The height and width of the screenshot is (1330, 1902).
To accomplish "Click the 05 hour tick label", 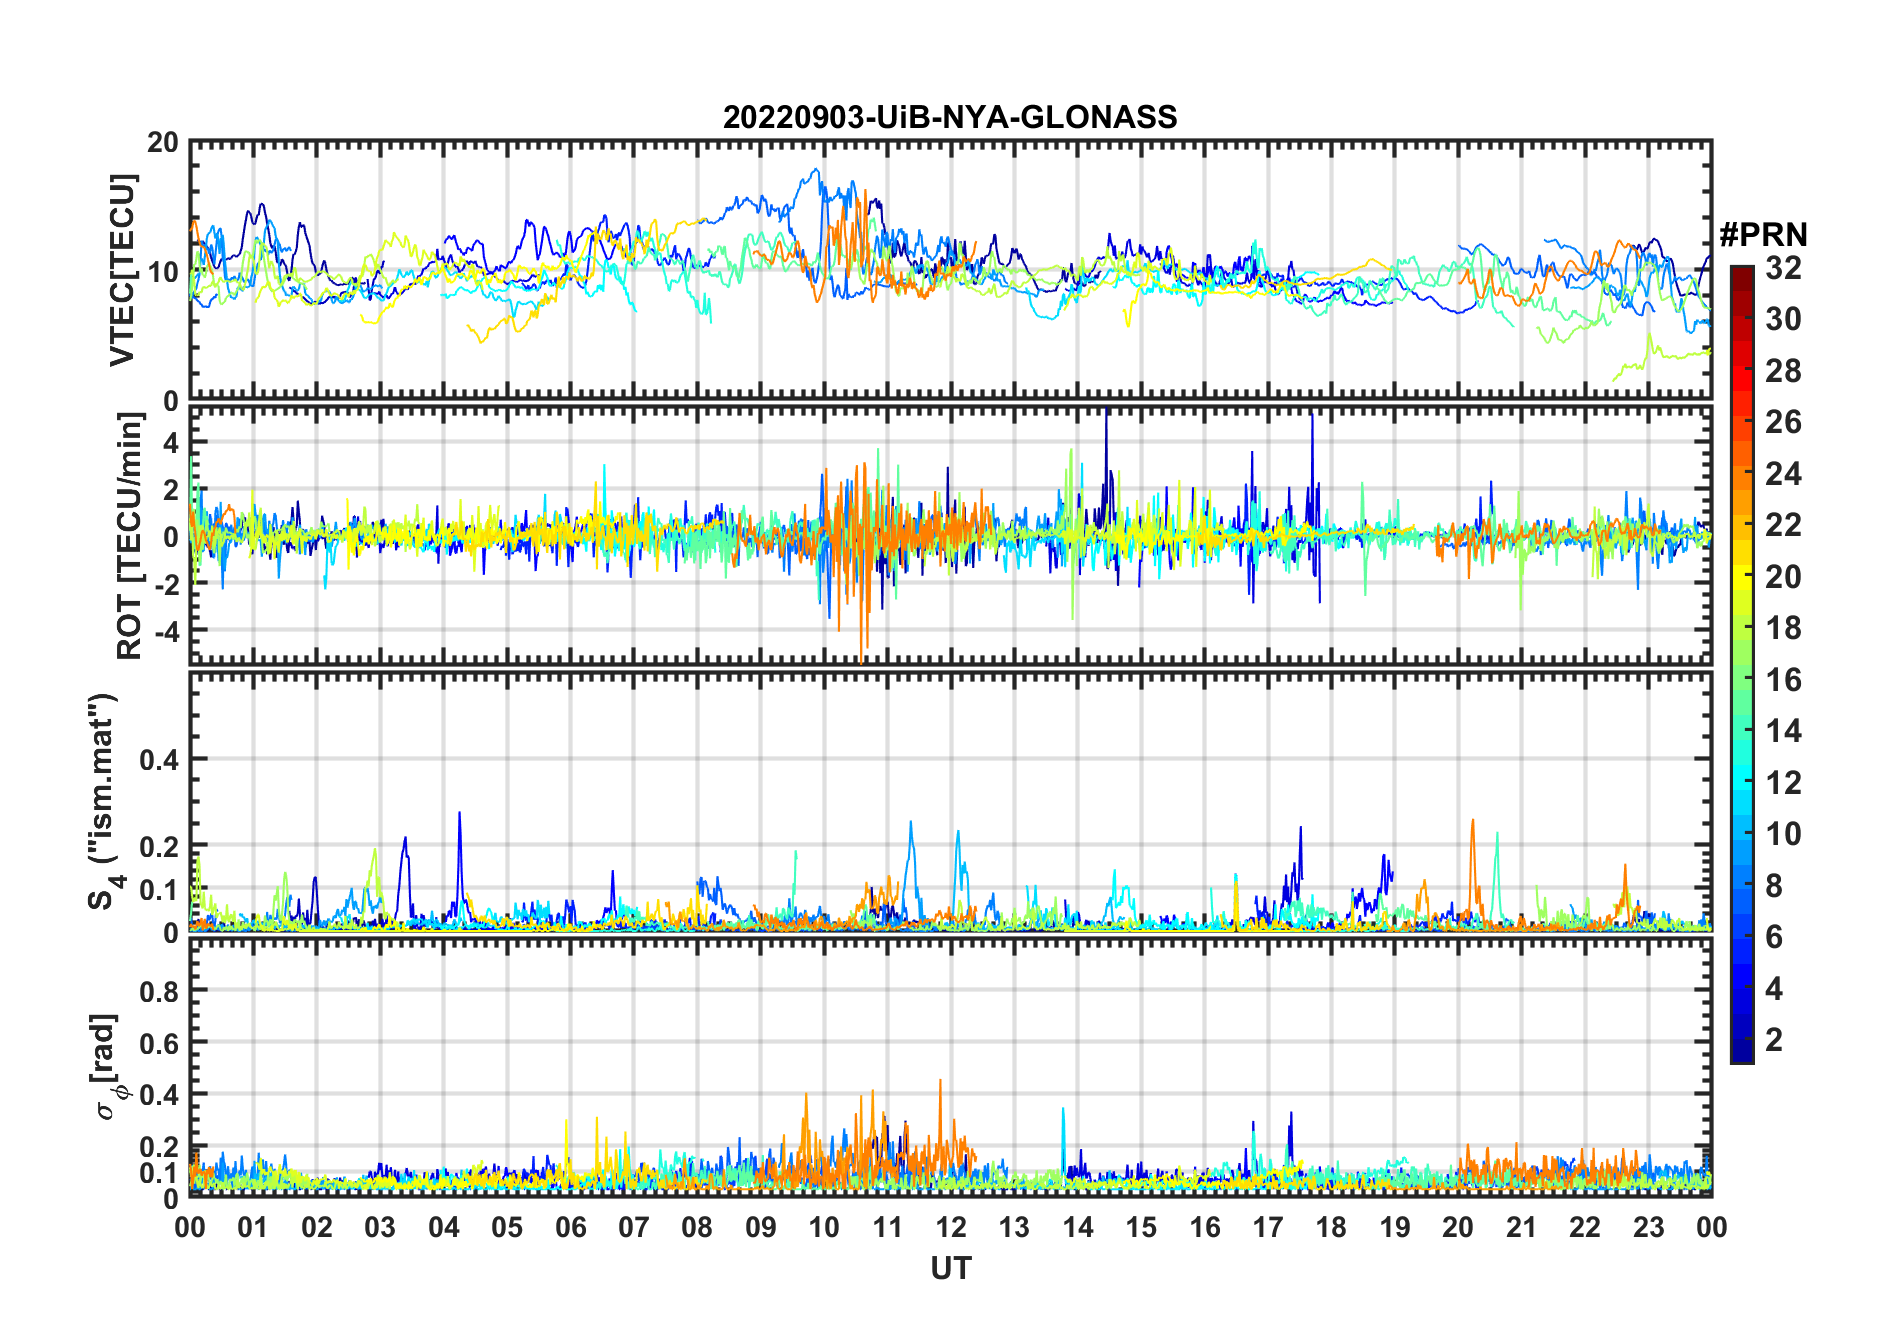I will pyautogui.click(x=507, y=1227).
